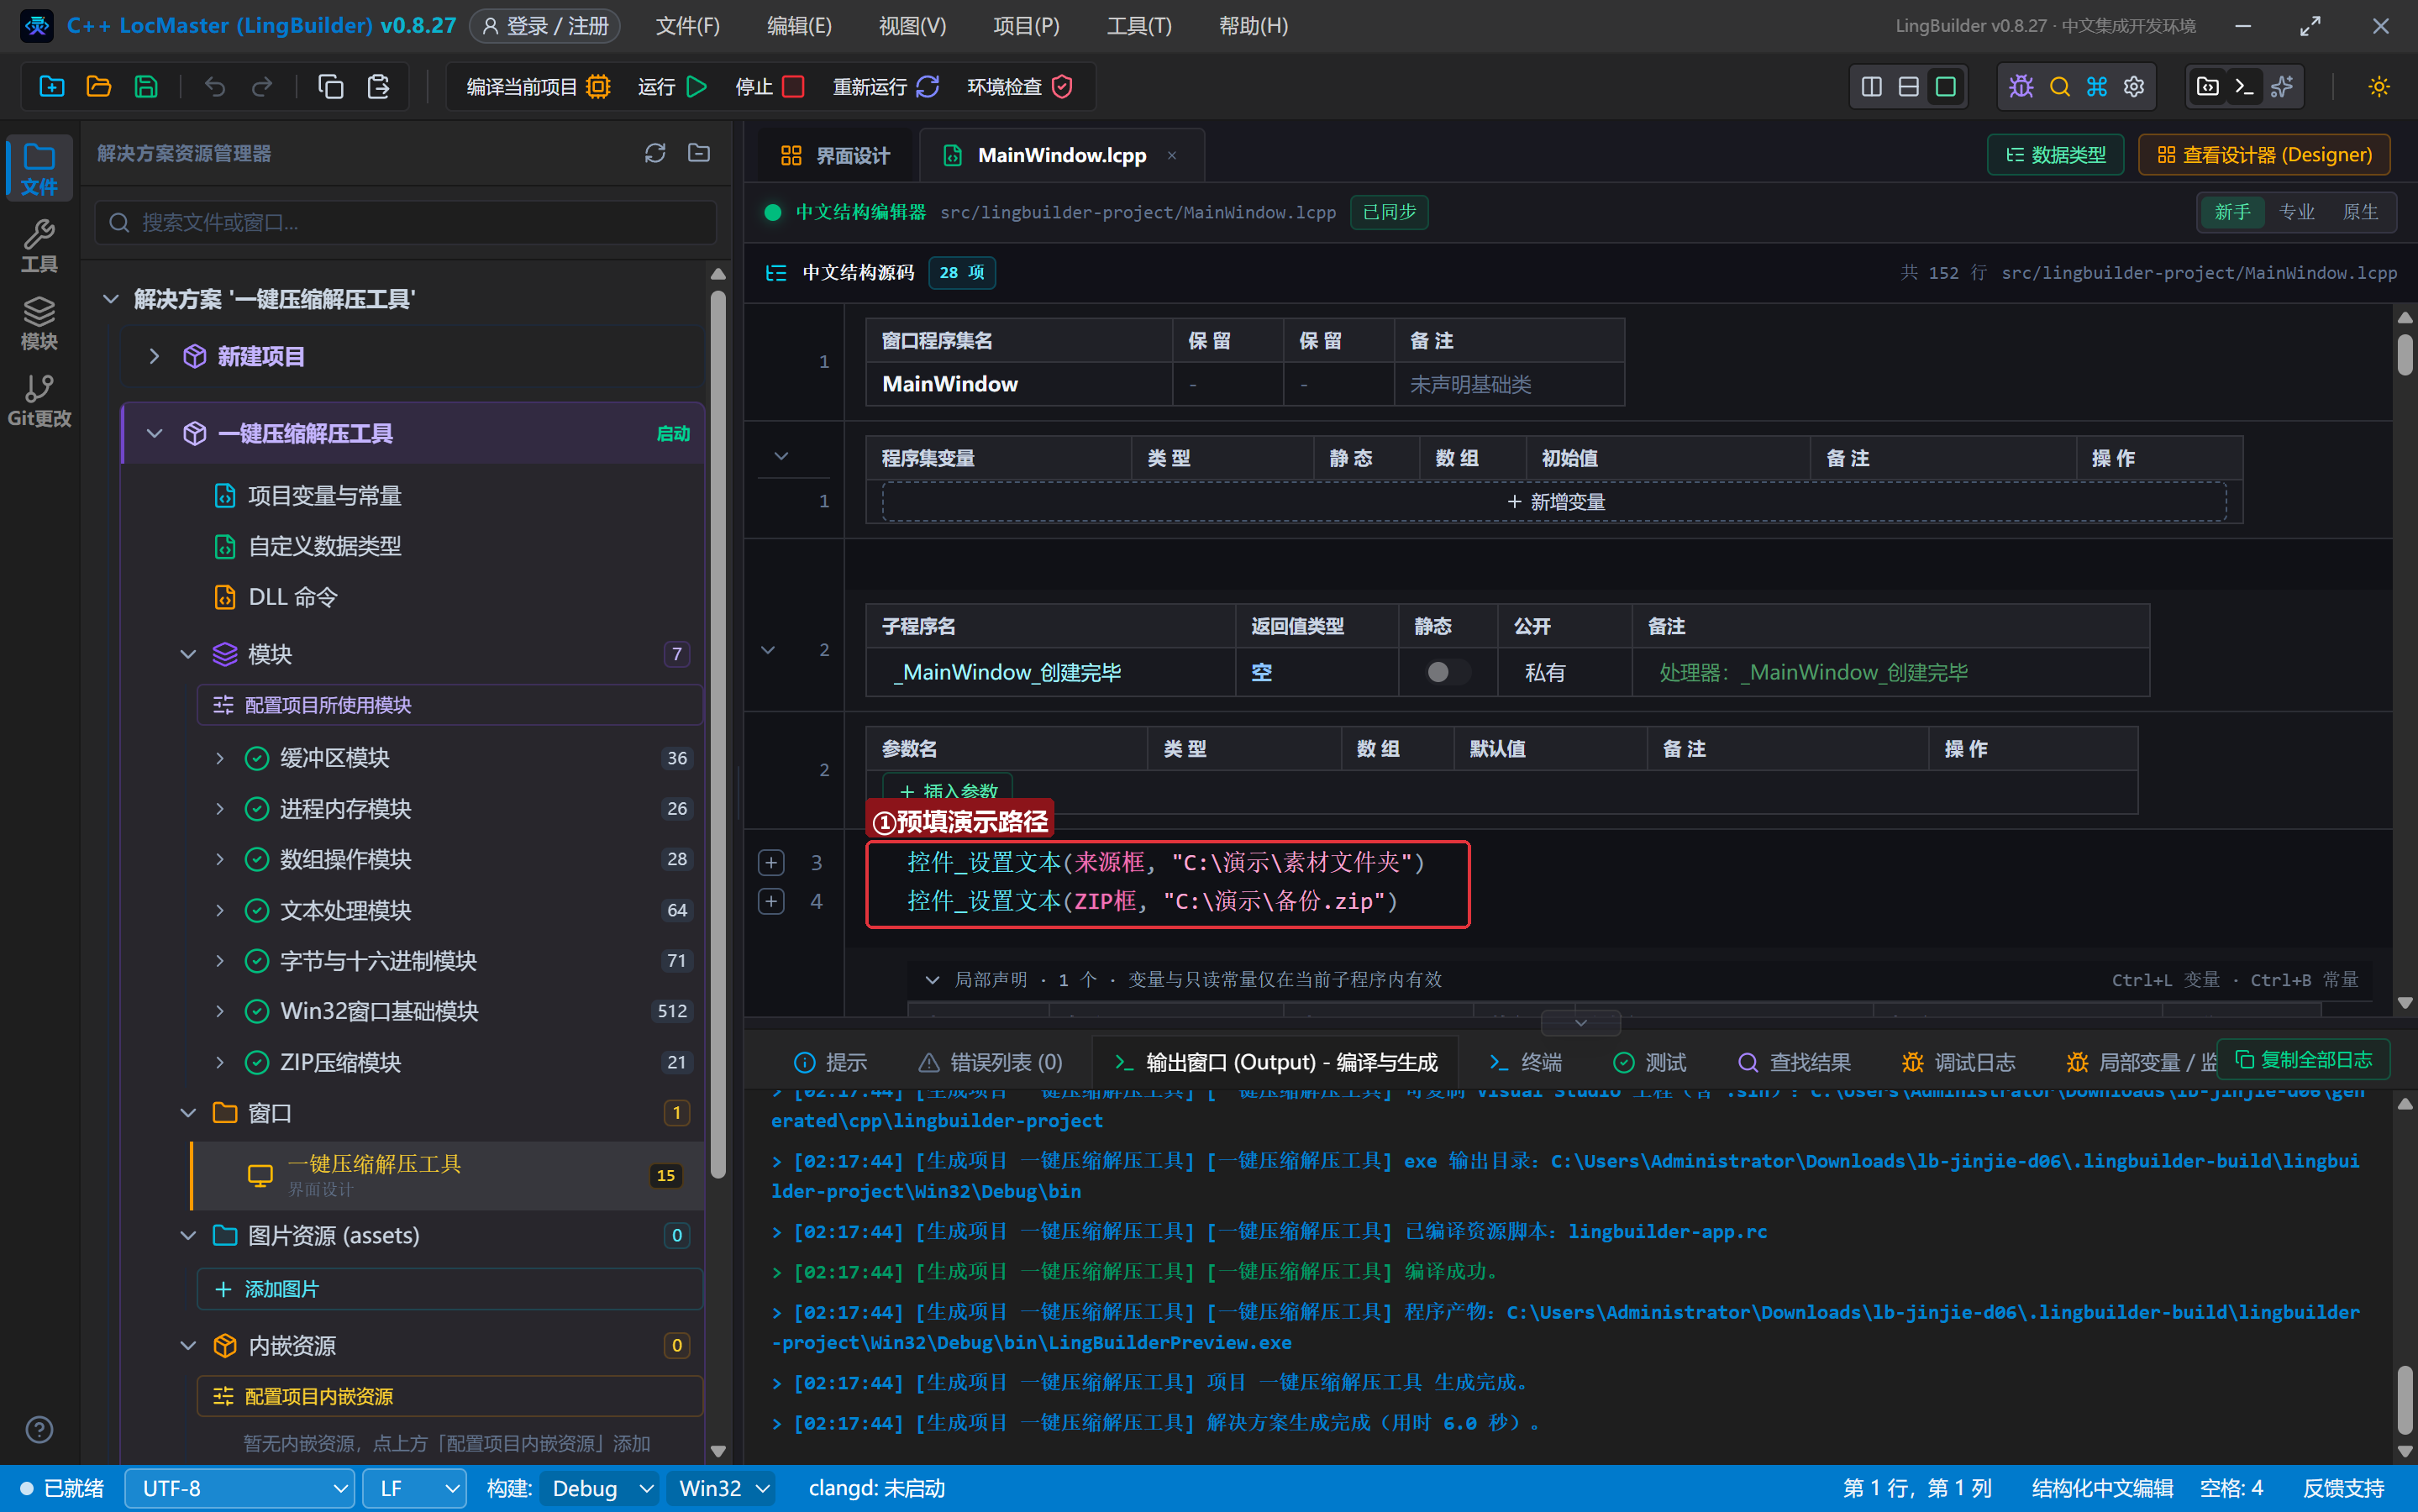Image resolution: width=2418 pixels, height=1512 pixels.
Task: Open the terminal prompt toolbar icon
Action: [x=2244, y=87]
